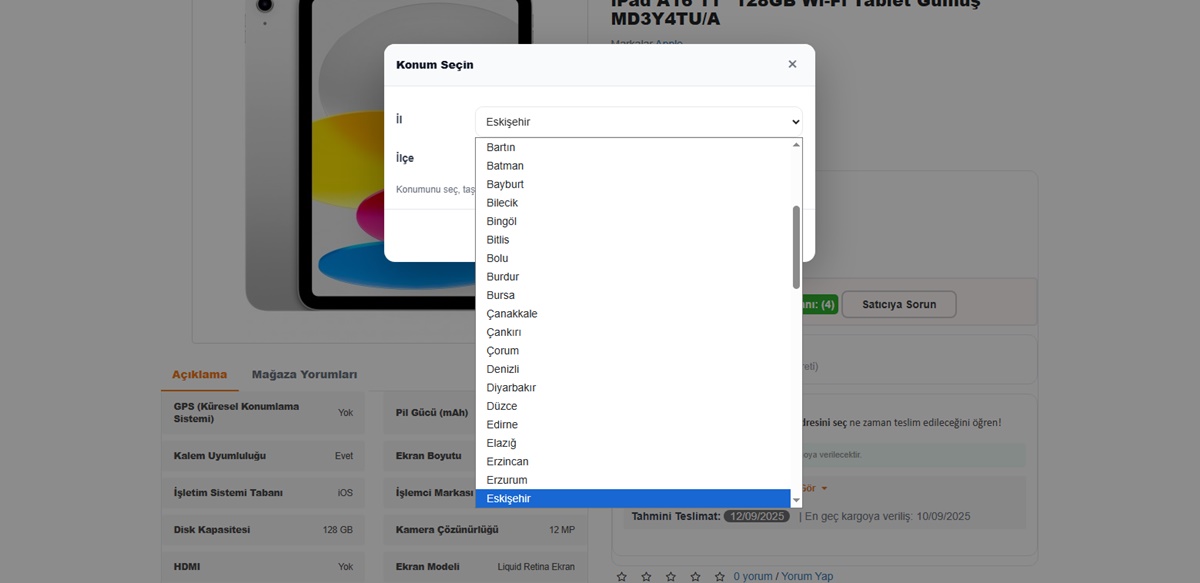
Task: Click the 0 yorum link
Action: [752, 577]
